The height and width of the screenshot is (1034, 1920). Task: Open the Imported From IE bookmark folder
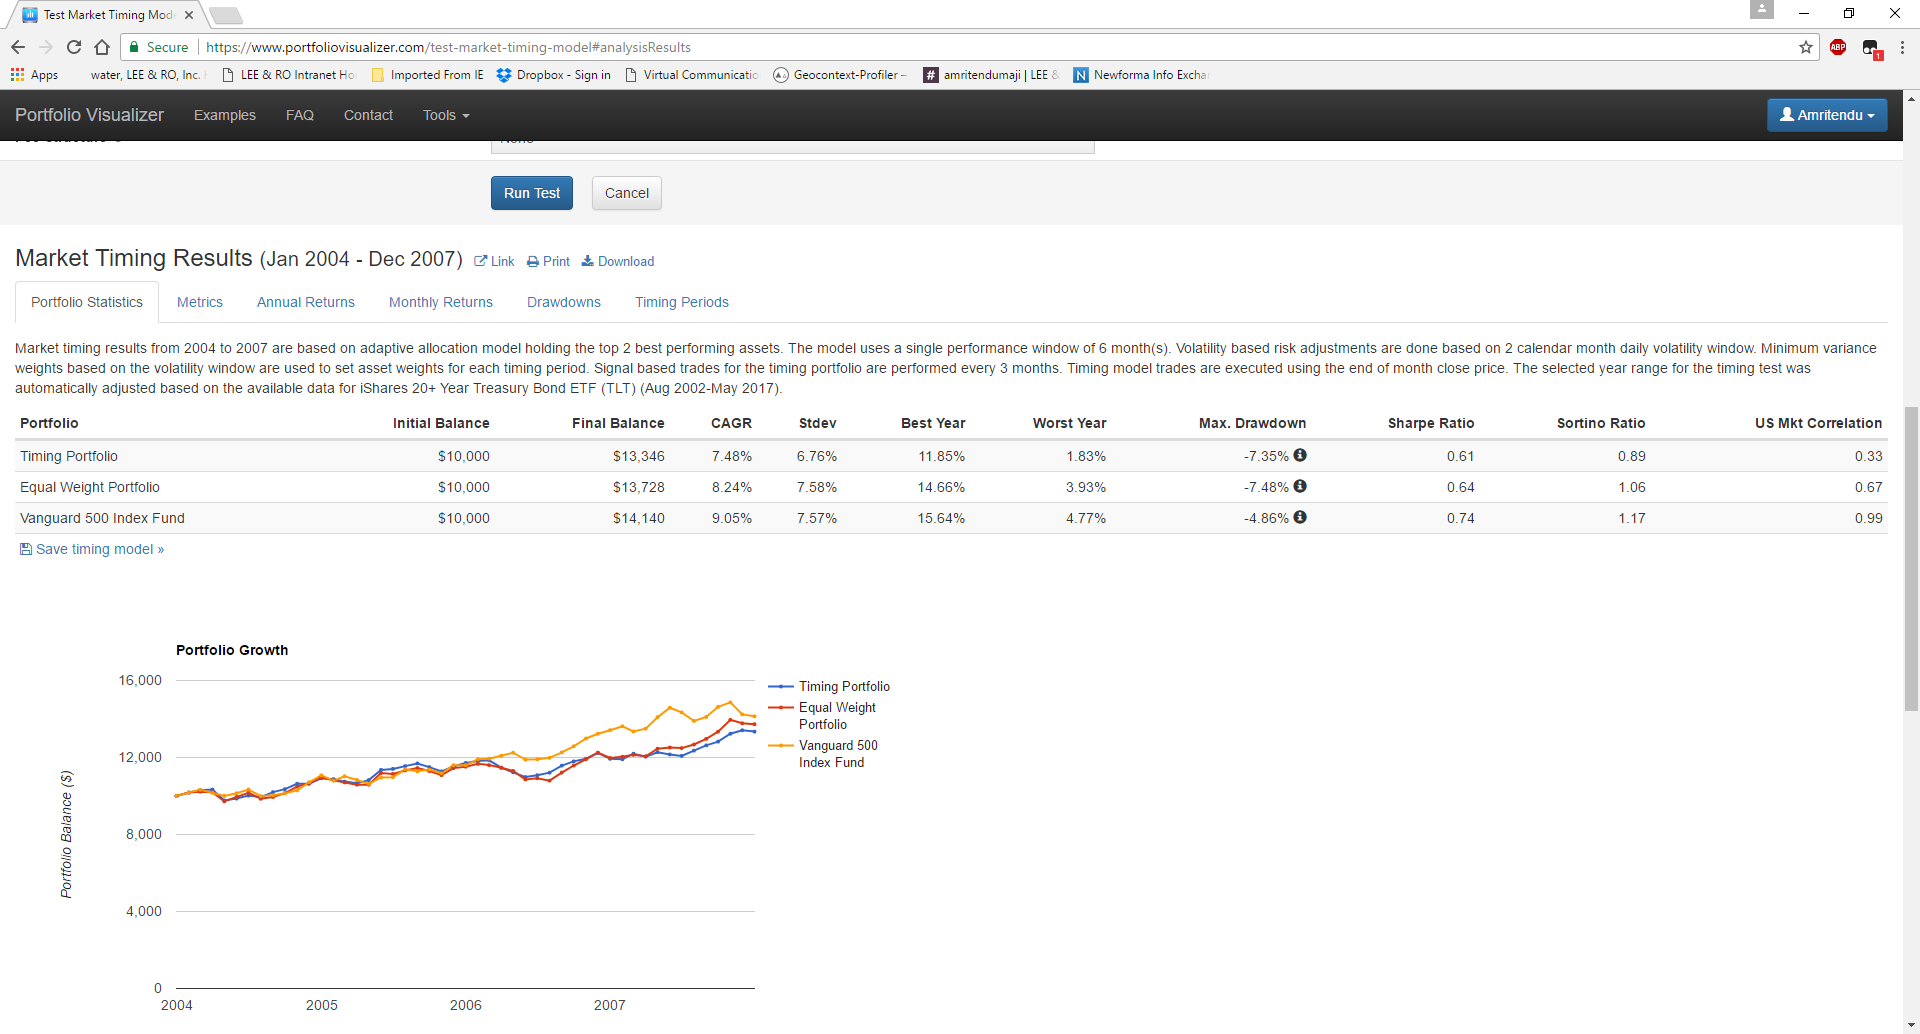click(427, 75)
